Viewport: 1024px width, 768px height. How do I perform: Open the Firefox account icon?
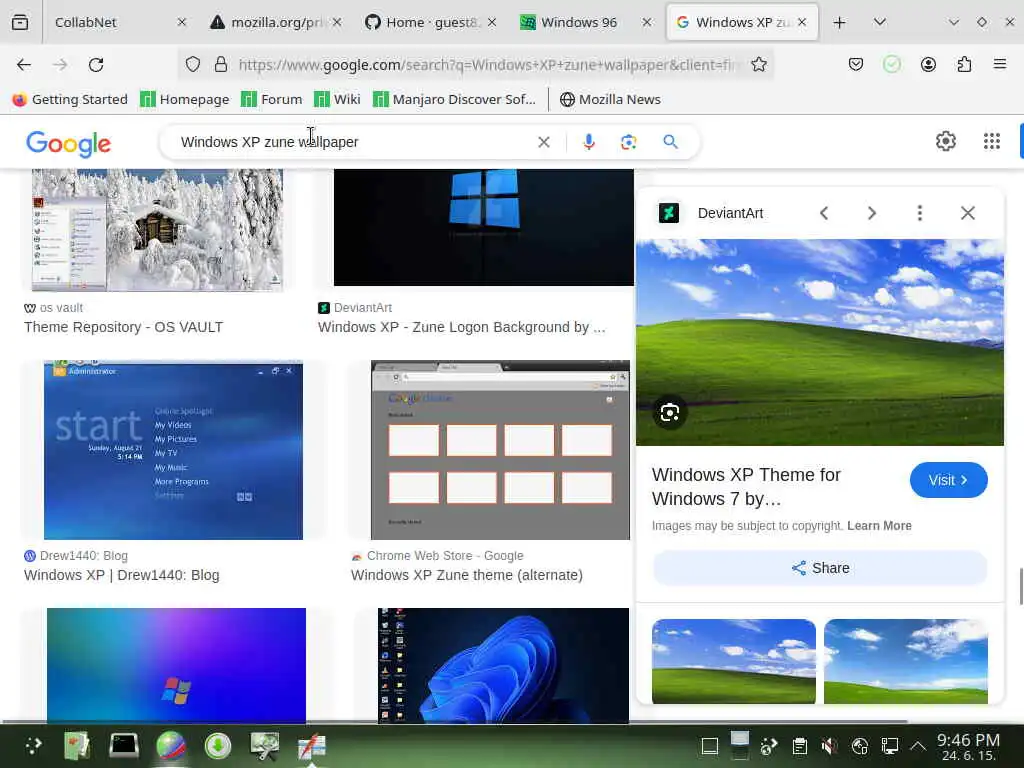click(x=928, y=65)
